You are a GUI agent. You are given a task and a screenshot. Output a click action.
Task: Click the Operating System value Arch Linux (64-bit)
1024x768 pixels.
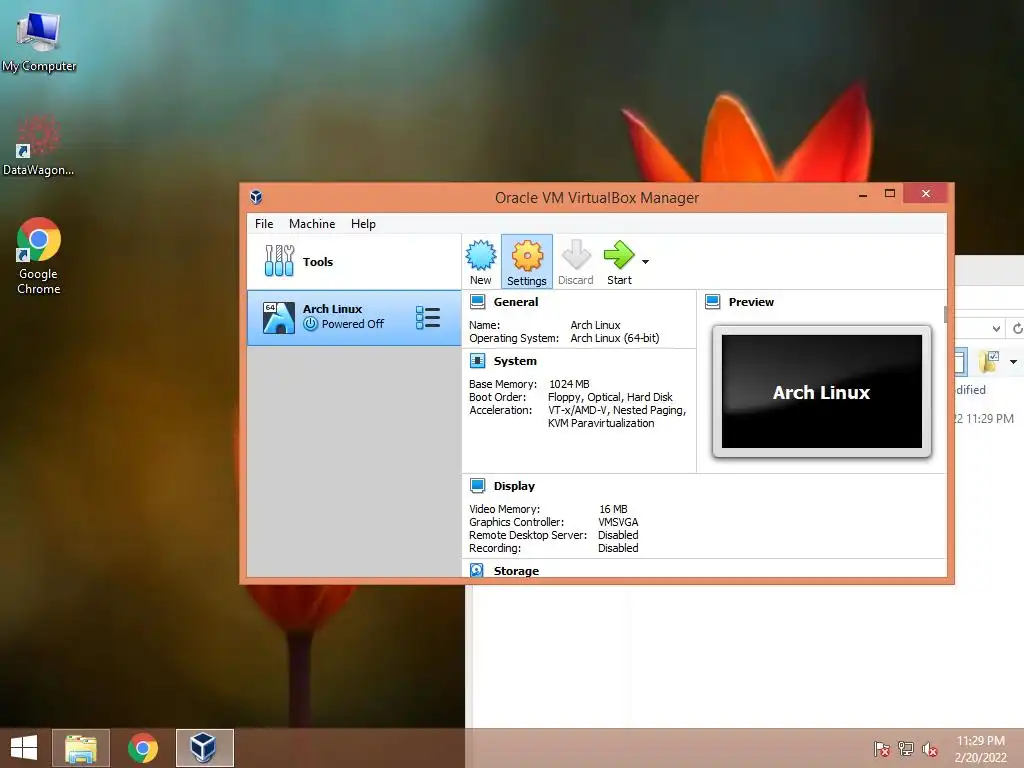615,338
